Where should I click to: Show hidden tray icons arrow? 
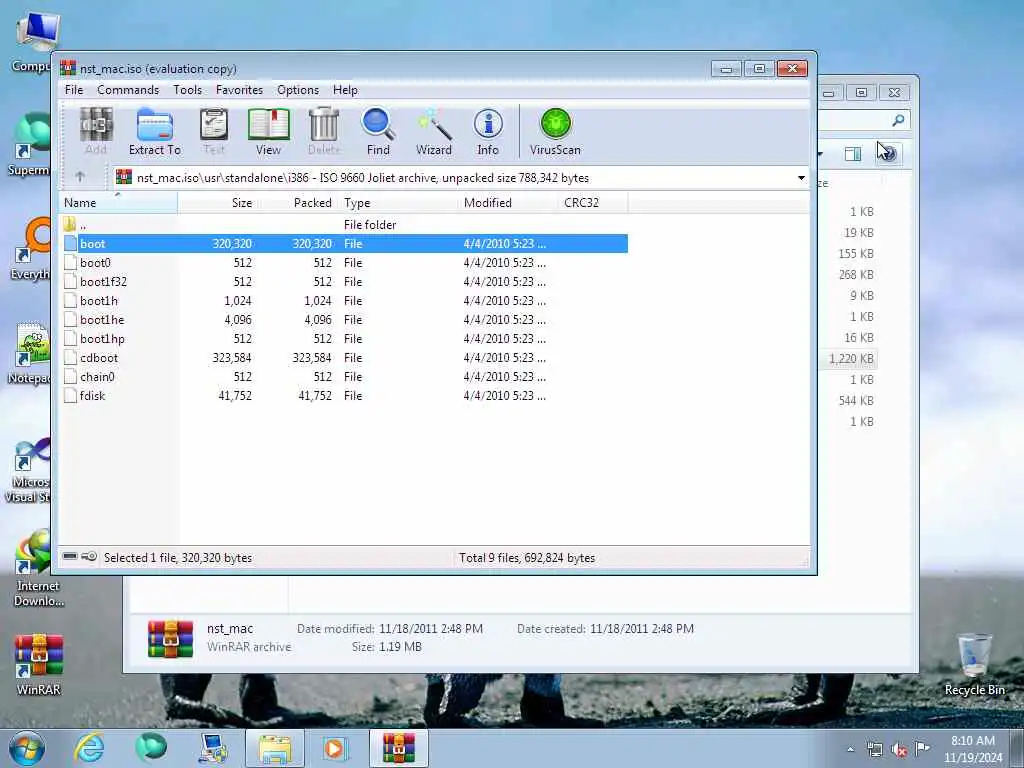pos(850,750)
